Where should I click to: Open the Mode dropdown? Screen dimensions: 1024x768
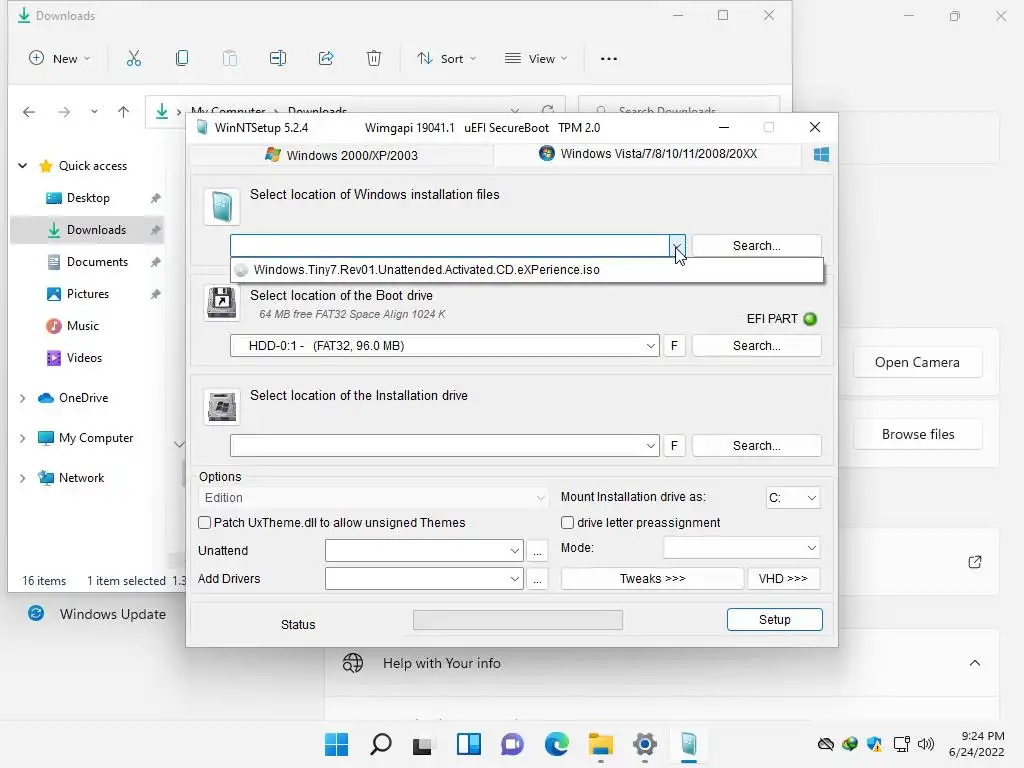[x=741, y=548]
